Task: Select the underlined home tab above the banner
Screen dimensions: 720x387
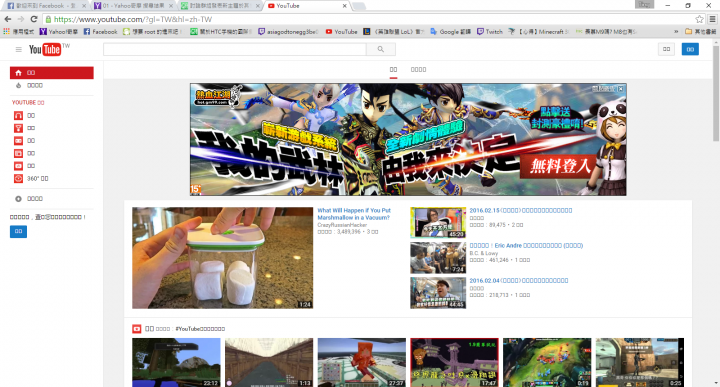Action: click(393, 70)
